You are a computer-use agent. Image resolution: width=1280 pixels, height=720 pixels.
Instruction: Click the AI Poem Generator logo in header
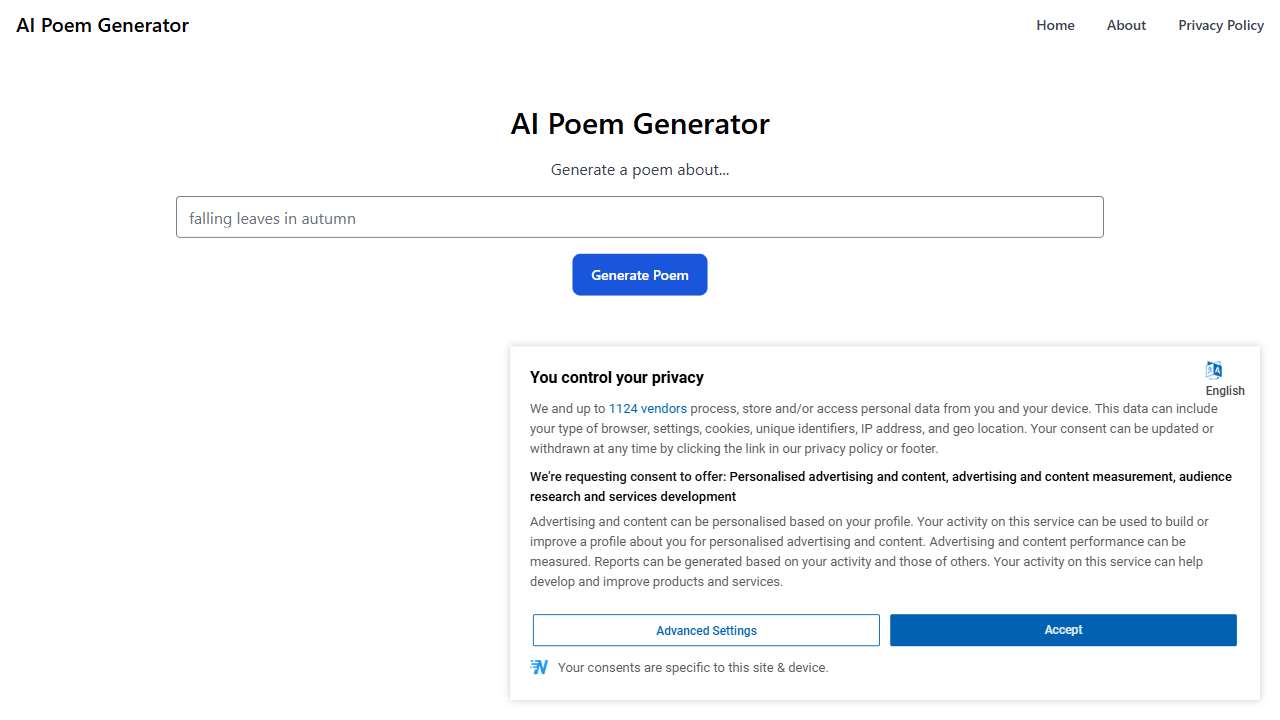tap(101, 25)
